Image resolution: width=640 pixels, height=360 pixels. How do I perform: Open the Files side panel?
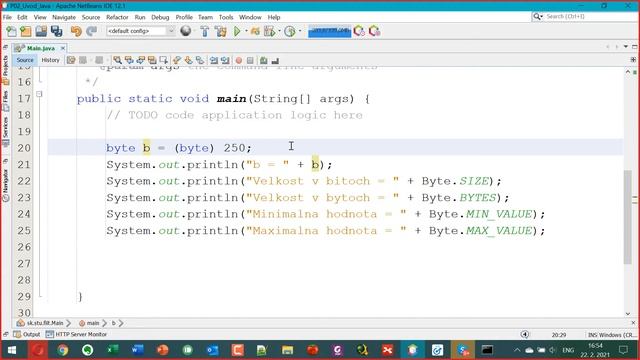tap(5, 101)
